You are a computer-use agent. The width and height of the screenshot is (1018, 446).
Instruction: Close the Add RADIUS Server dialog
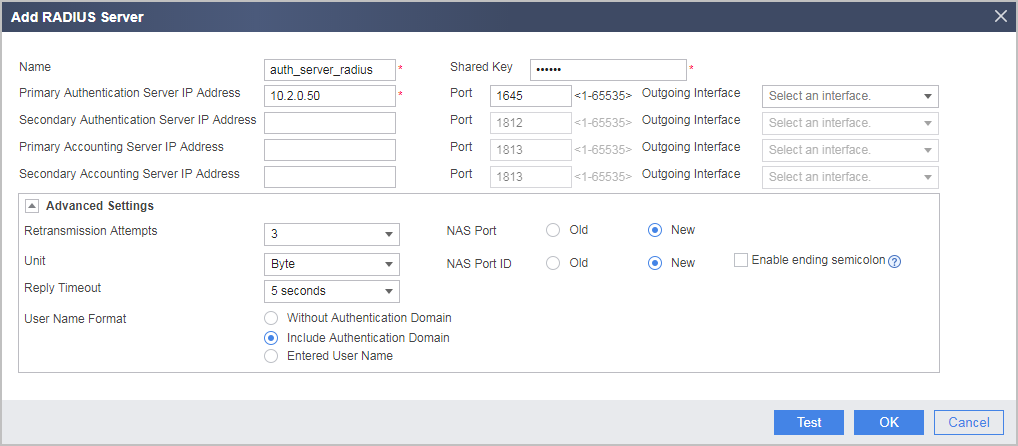pyautogui.click(x=1001, y=16)
